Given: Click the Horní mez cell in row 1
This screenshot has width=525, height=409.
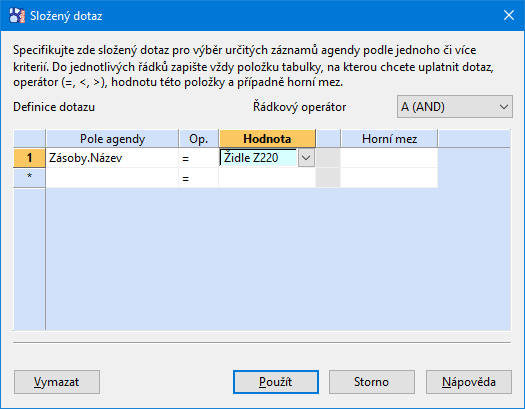Looking at the screenshot, I should tap(389, 158).
